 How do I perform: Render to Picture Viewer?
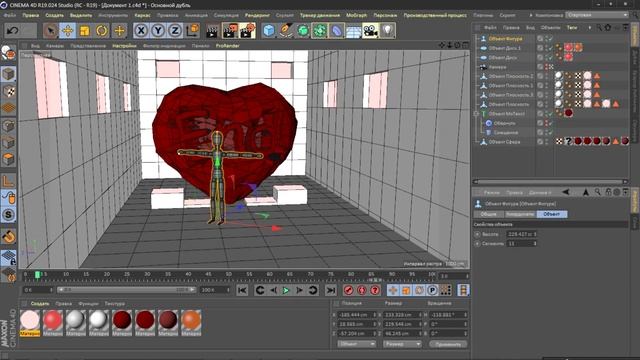230,31
